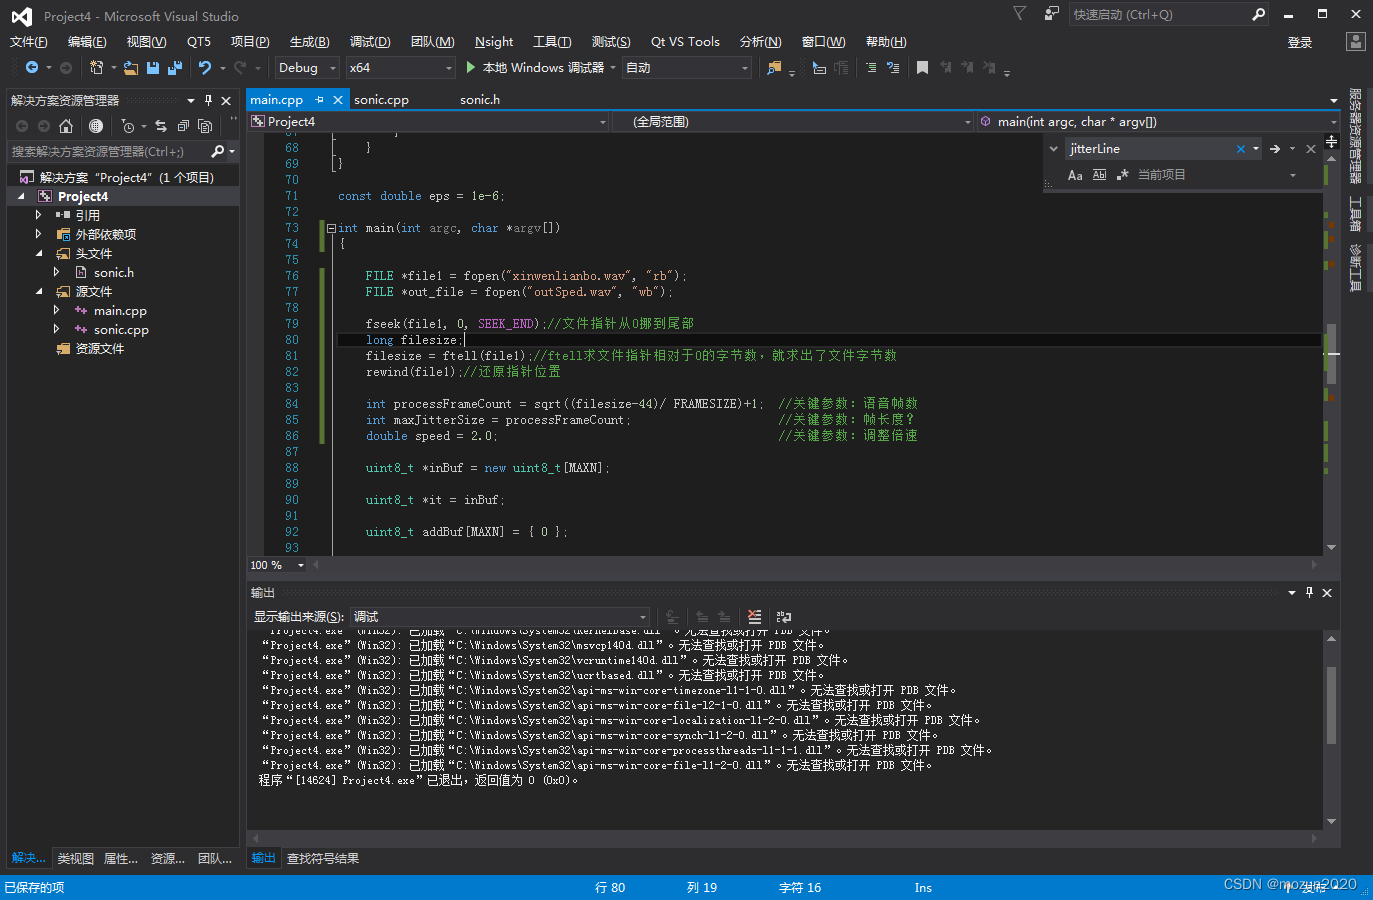Screen dimensions: 1373x900
Task: Click the Save All icon
Action: [x=175, y=68]
